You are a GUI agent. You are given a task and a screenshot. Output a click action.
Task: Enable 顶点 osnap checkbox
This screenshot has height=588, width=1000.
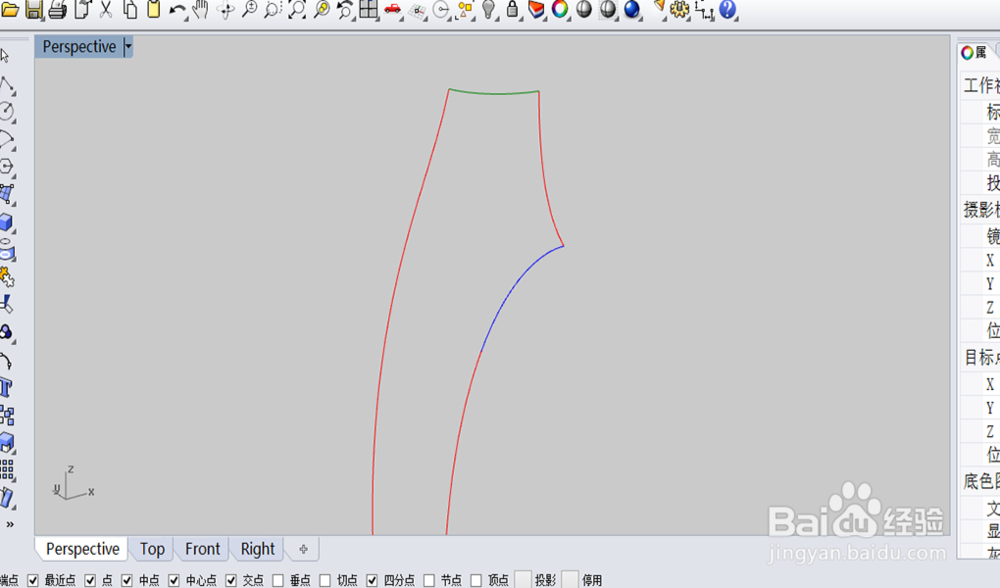click(x=476, y=580)
